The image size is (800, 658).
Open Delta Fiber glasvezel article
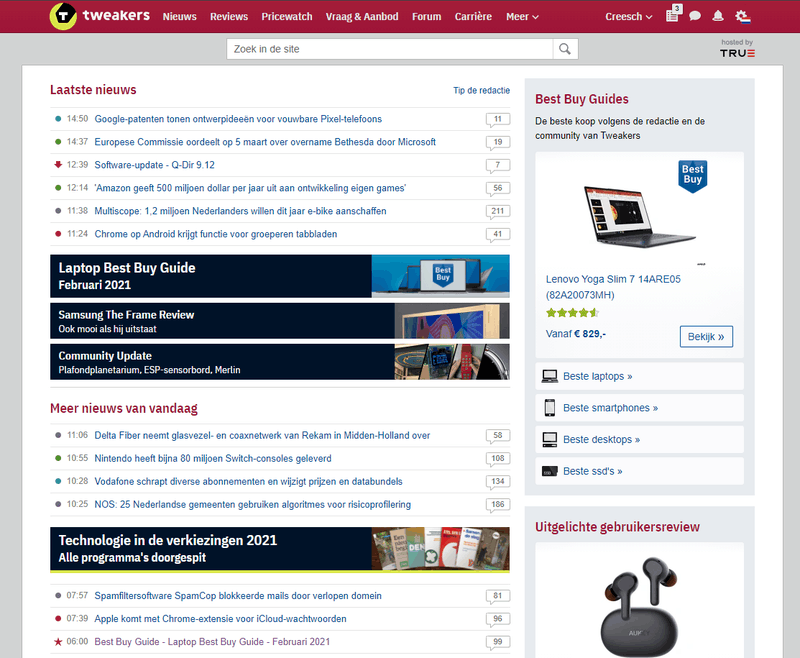tap(262, 435)
